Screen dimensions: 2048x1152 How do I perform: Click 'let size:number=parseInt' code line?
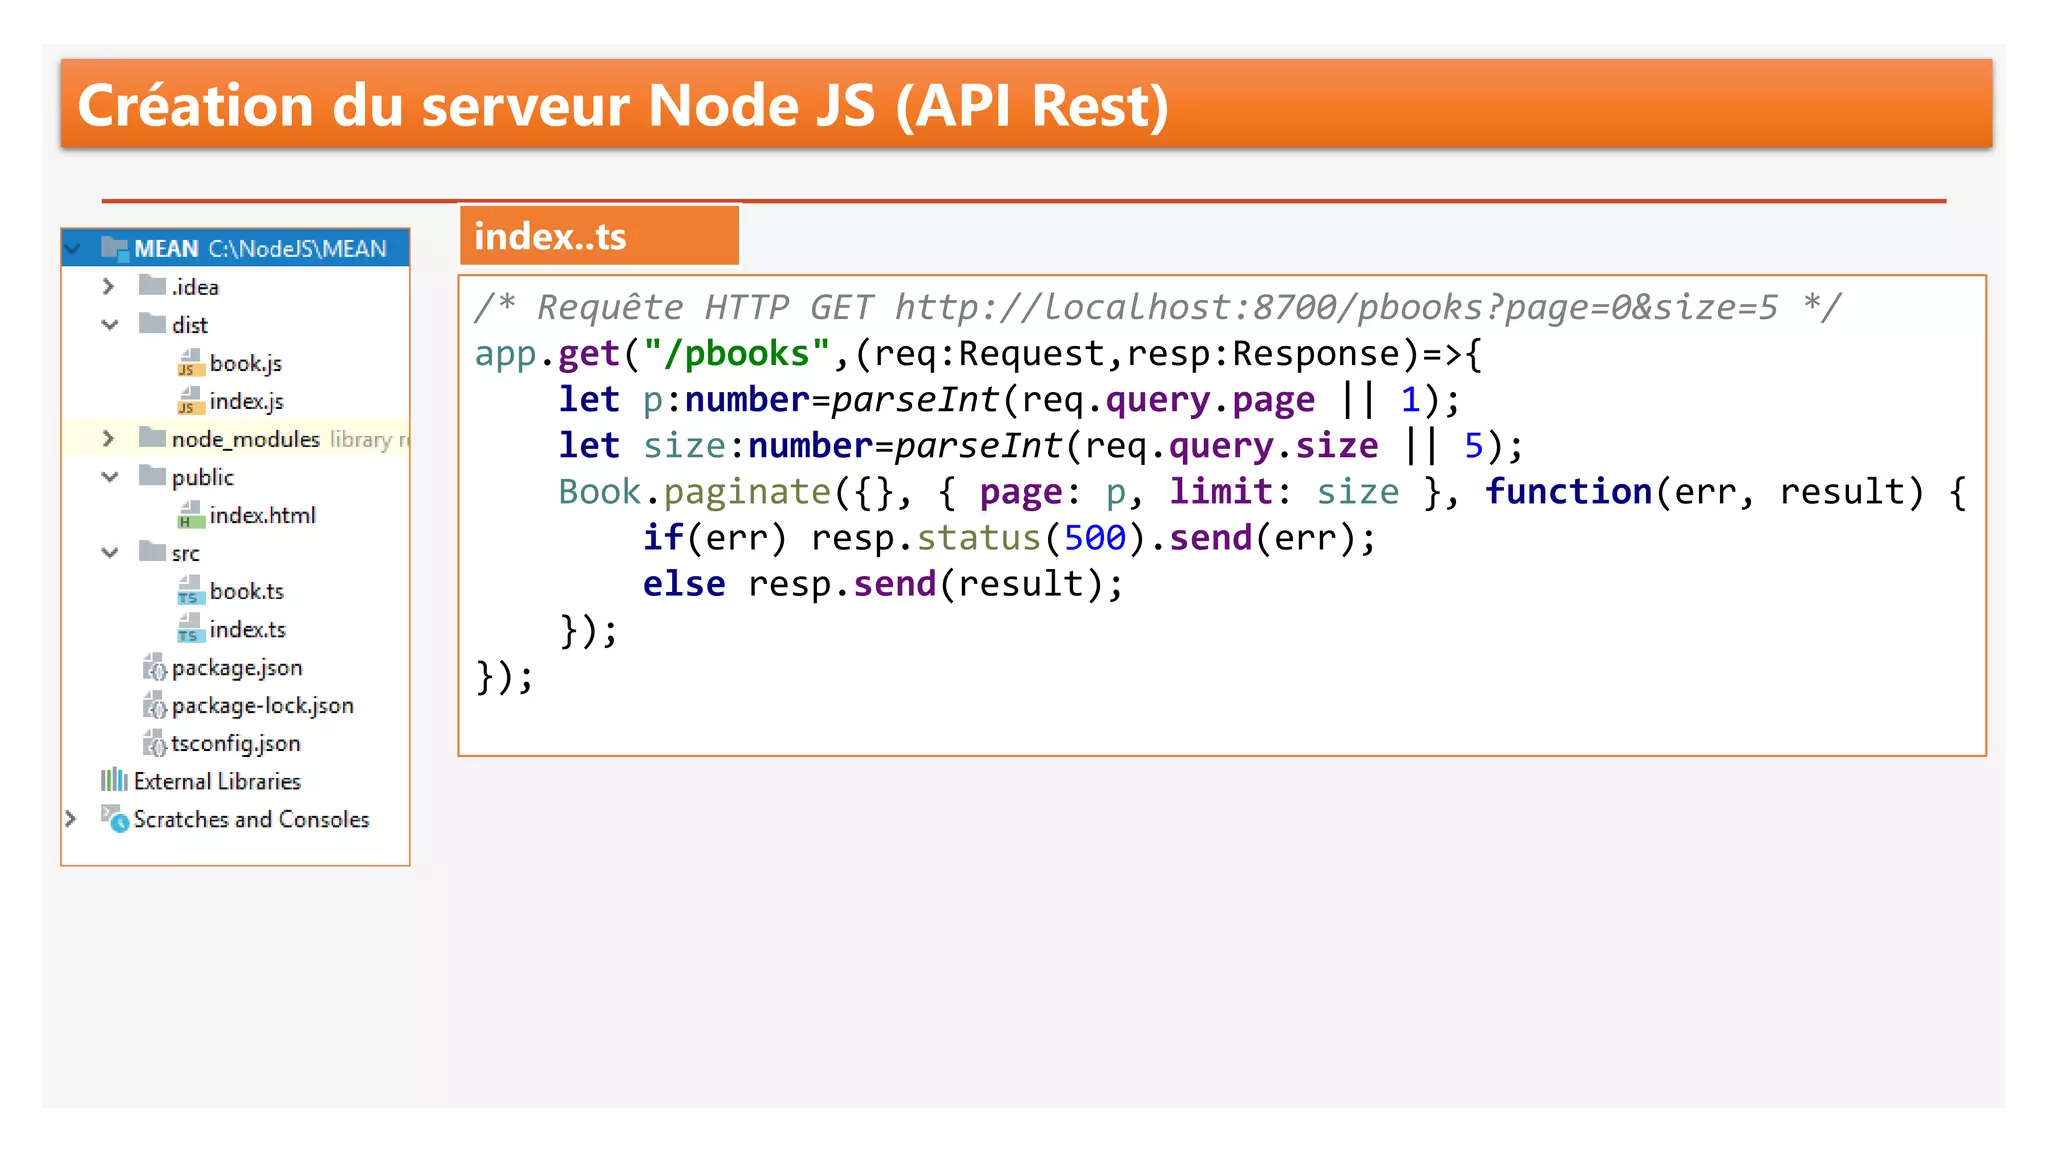tap(1041, 446)
